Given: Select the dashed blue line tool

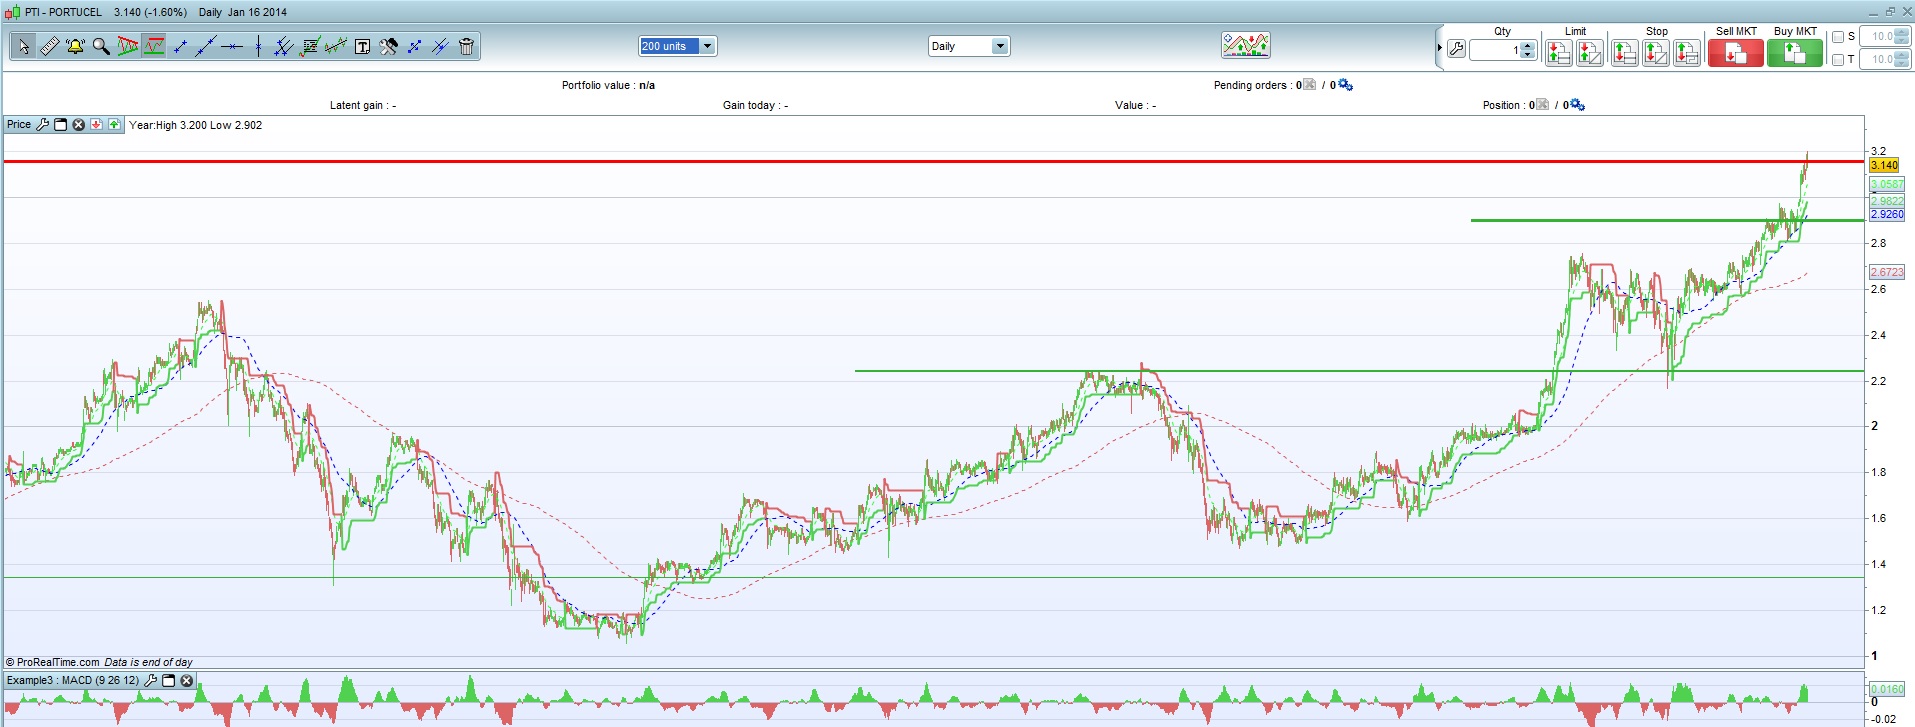Looking at the screenshot, I should (x=414, y=46).
